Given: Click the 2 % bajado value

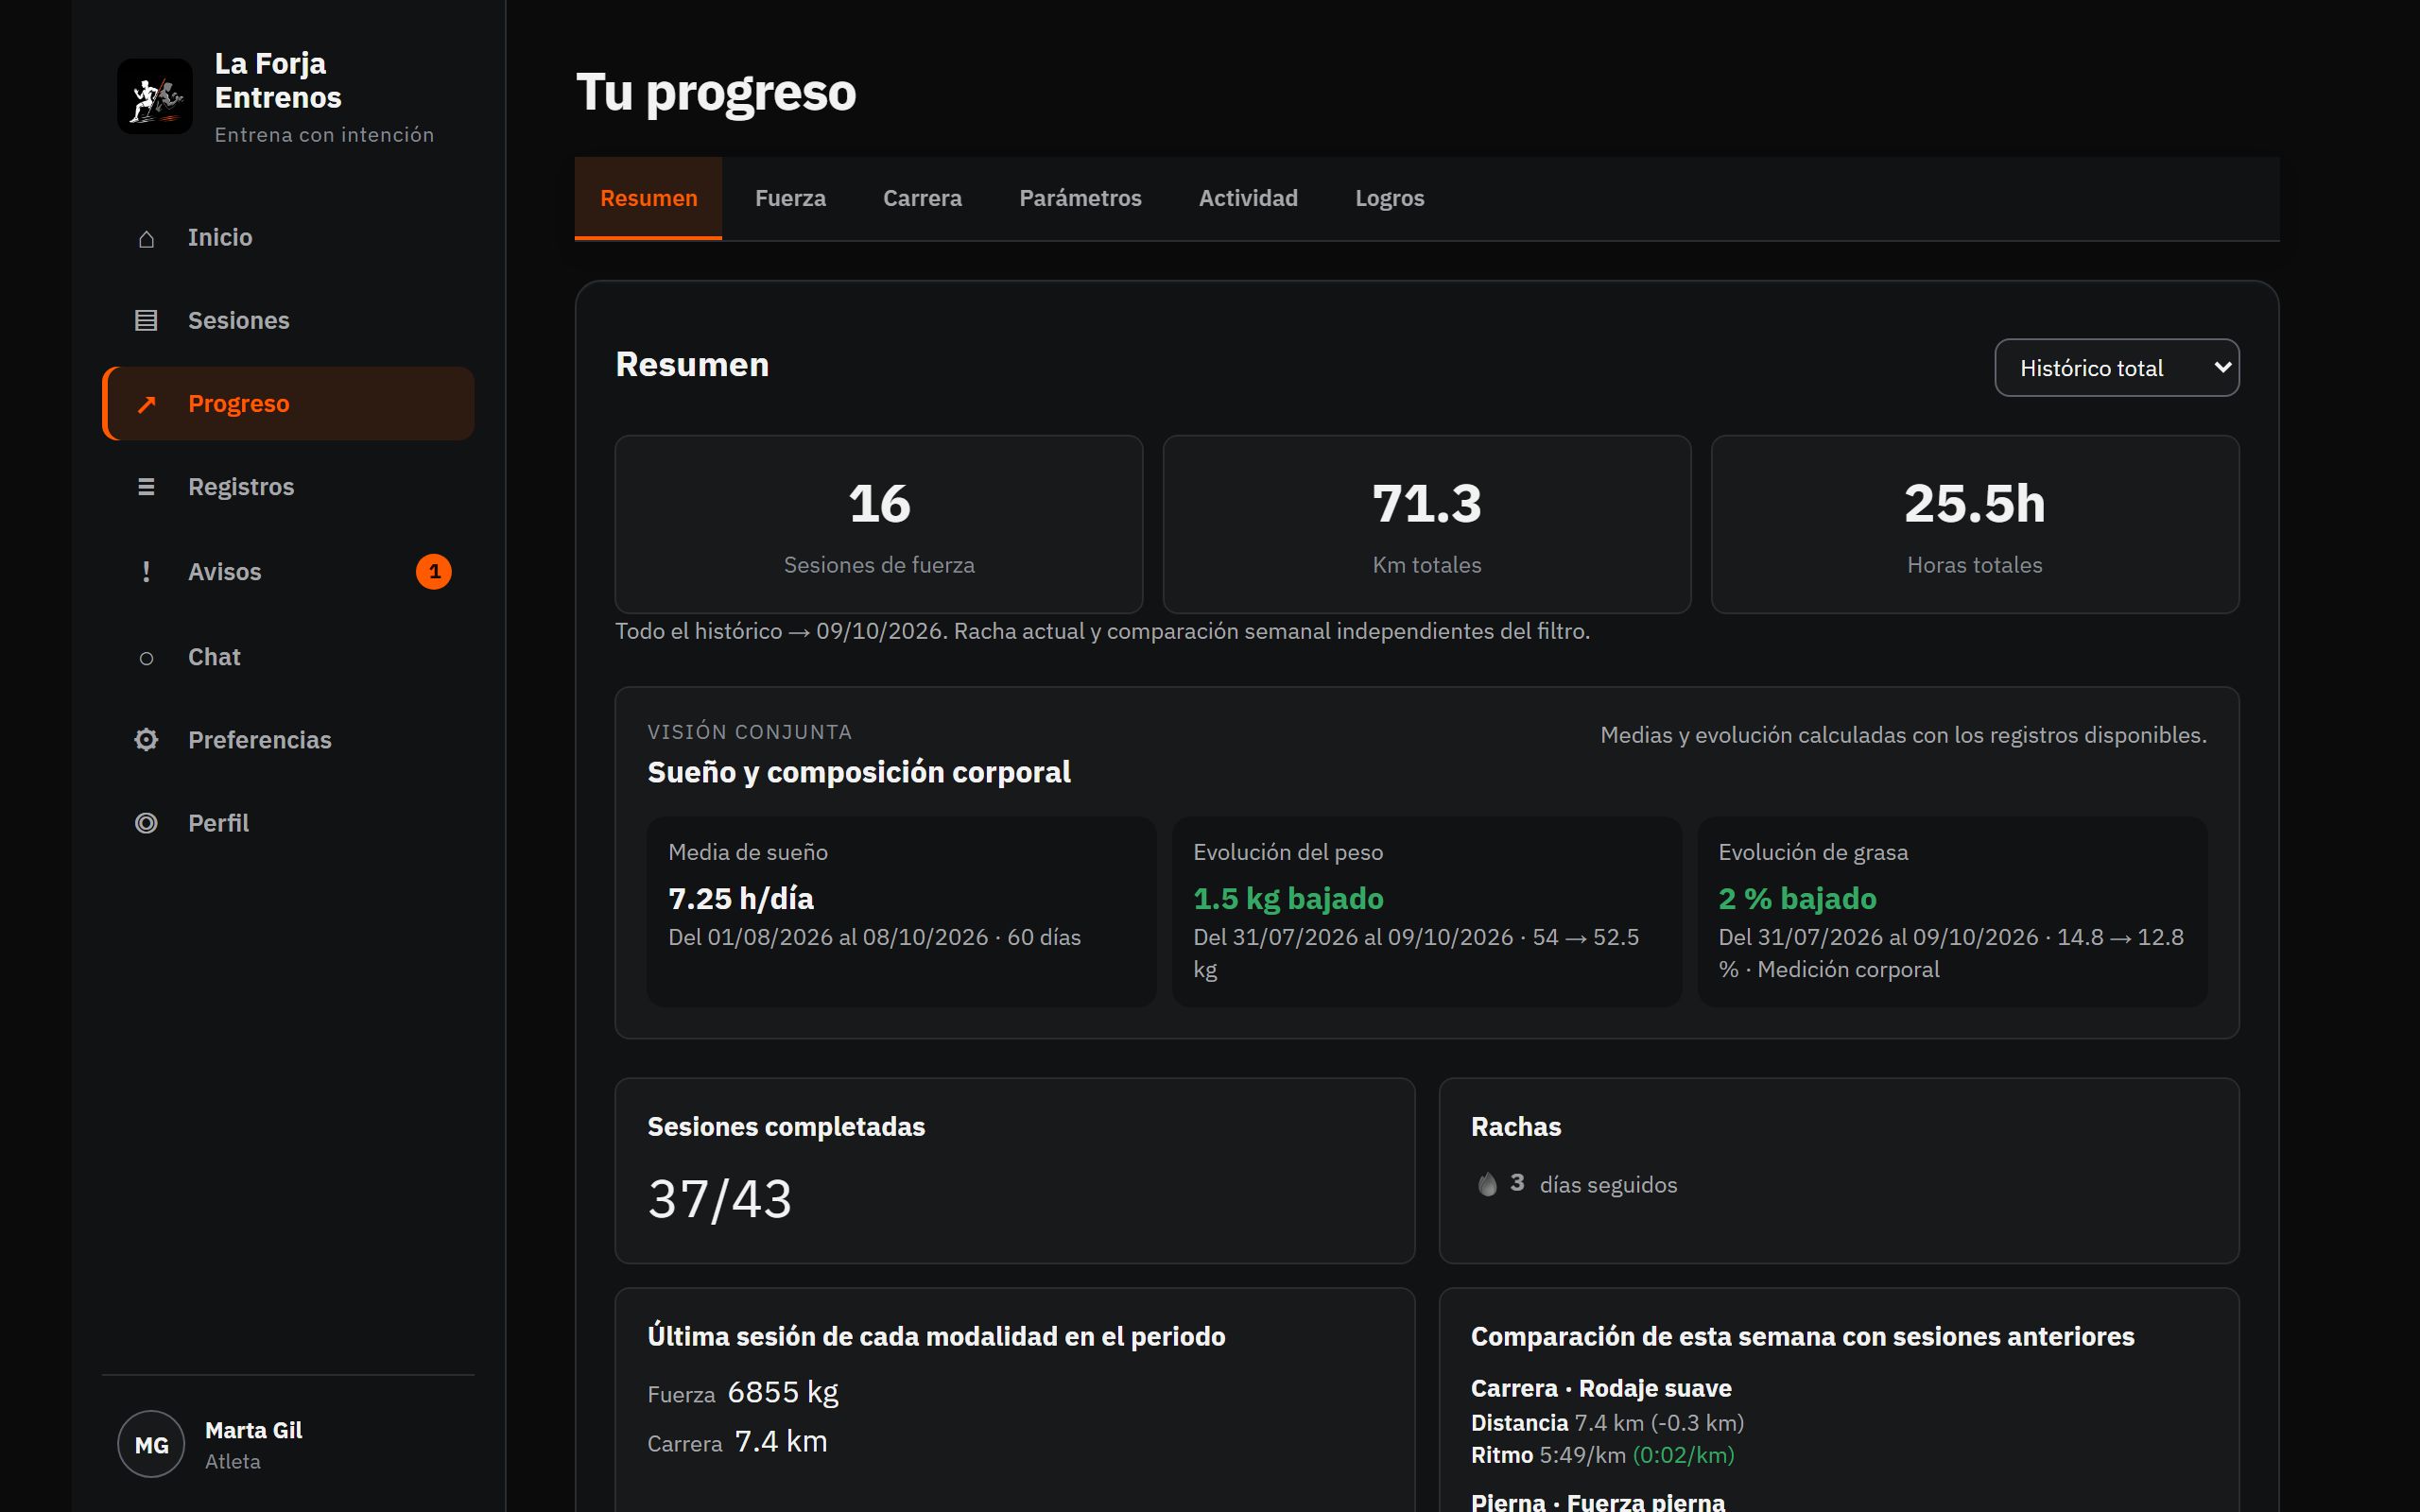Looking at the screenshot, I should [x=1797, y=898].
